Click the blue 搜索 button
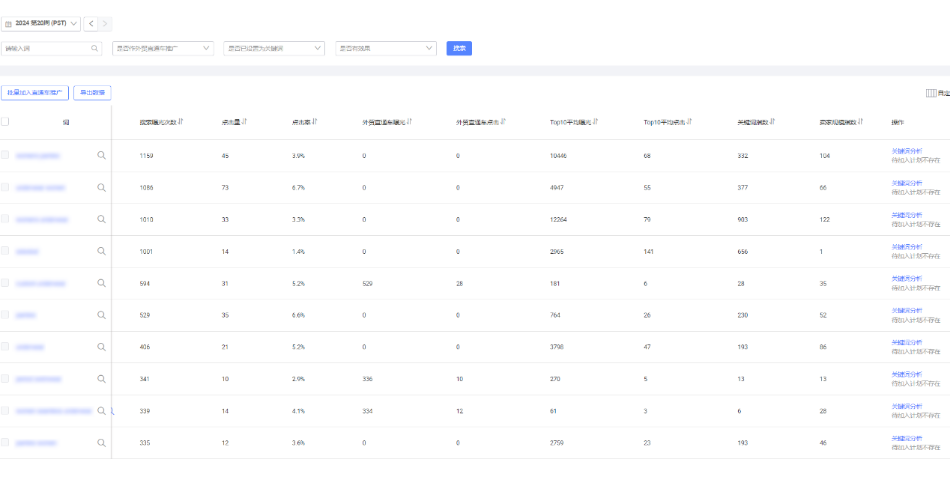The image size is (950, 486). [x=459, y=48]
